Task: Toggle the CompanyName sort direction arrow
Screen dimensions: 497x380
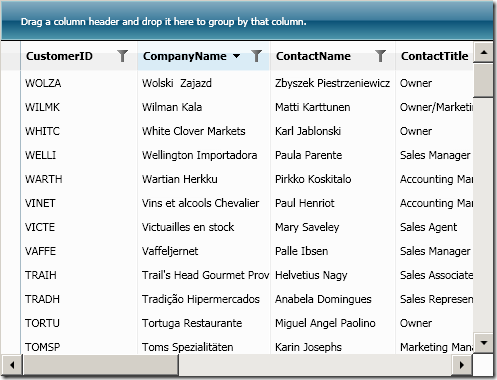Action: click(236, 56)
